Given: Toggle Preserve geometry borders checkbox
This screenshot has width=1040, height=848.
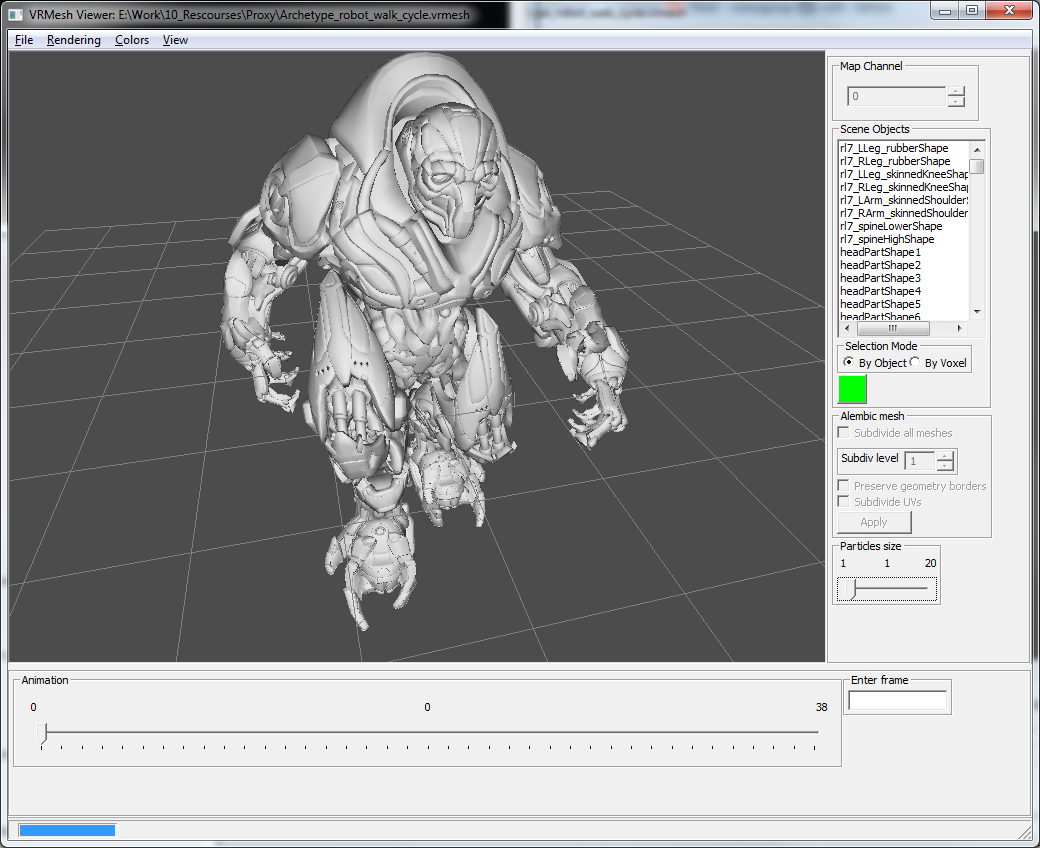Looking at the screenshot, I should [x=844, y=486].
